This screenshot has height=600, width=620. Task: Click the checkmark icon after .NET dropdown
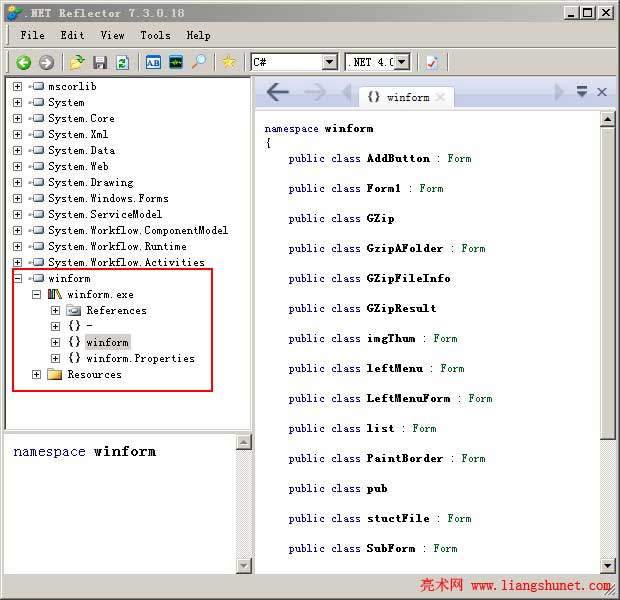click(x=431, y=62)
